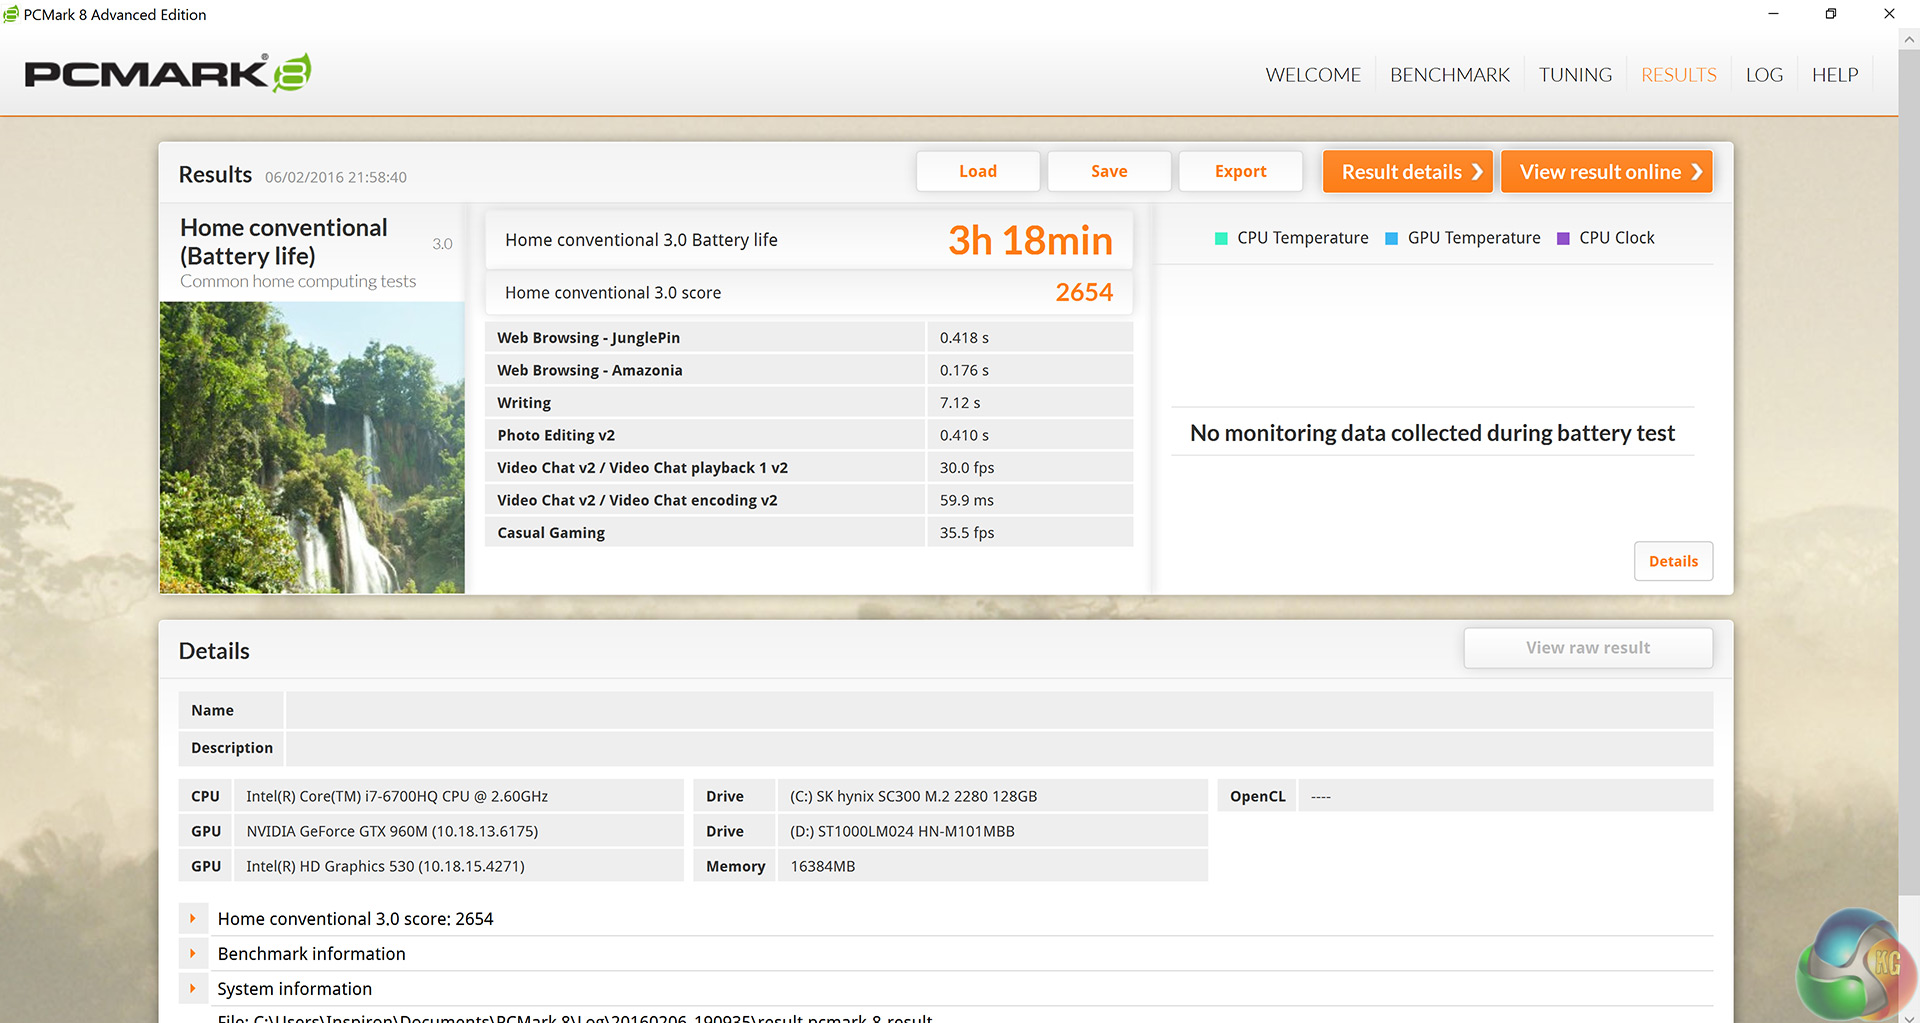
Task: Switch to the Benchmark tab
Action: tap(1449, 75)
